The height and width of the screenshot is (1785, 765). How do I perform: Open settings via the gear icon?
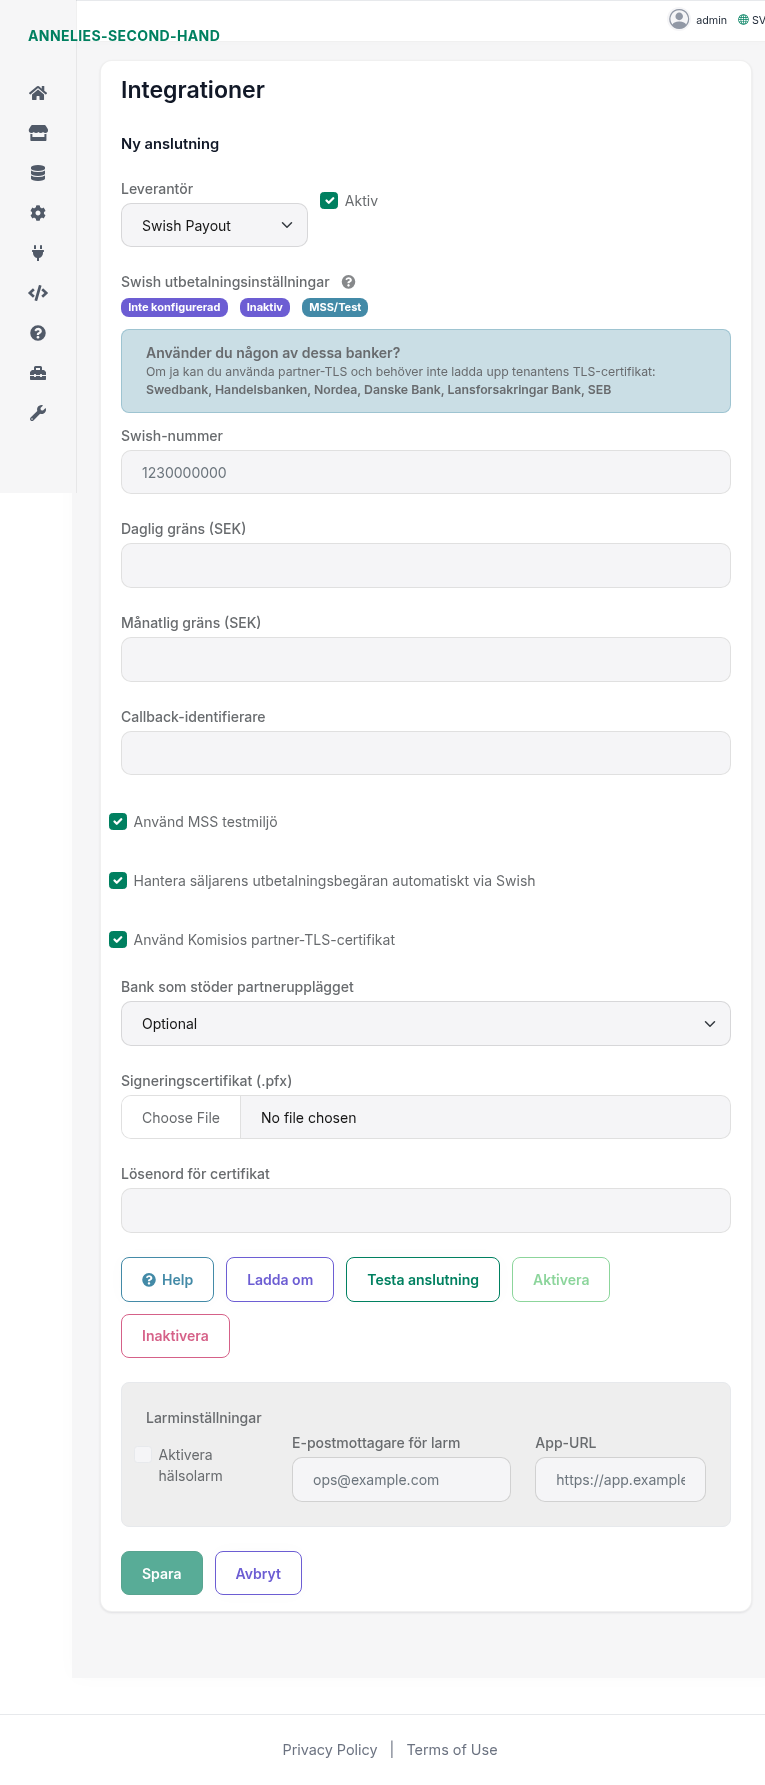click(x=37, y=212)
